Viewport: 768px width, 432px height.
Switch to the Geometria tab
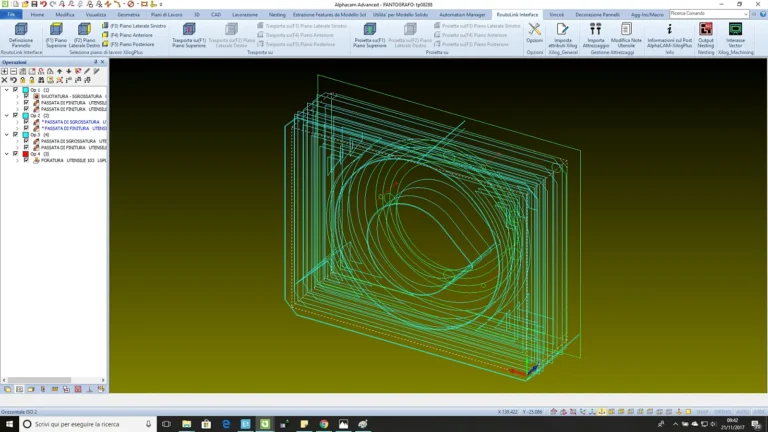(128, 15)
